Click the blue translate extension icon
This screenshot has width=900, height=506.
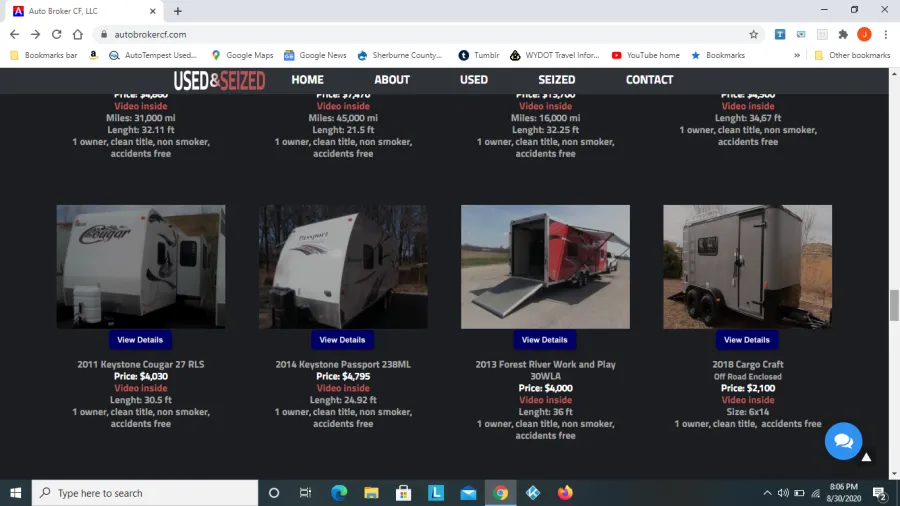coord(780,34)
